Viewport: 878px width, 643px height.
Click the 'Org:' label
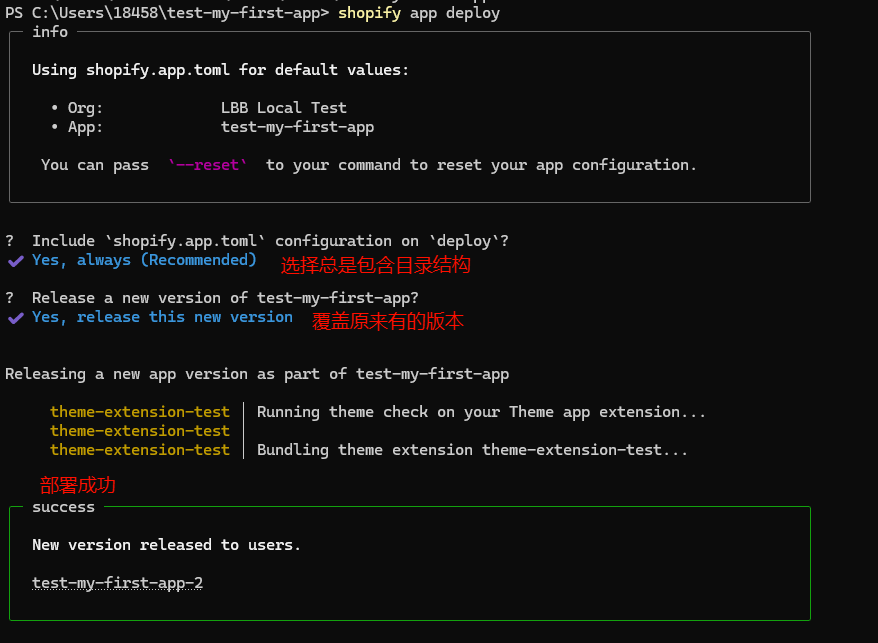click(86, 108)
